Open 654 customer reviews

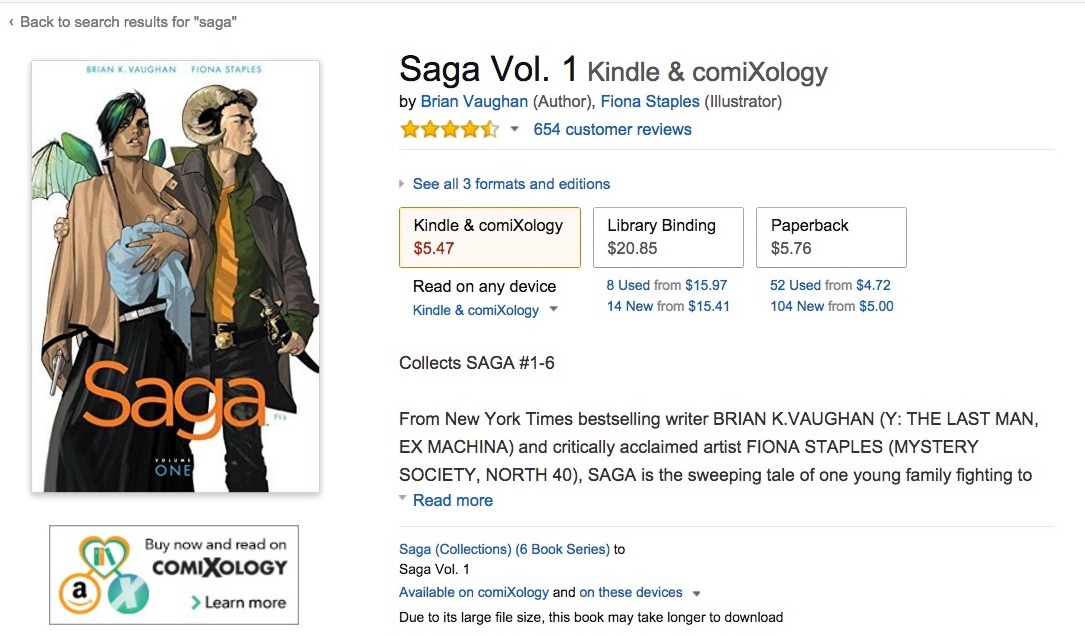[x=612, y=129]
